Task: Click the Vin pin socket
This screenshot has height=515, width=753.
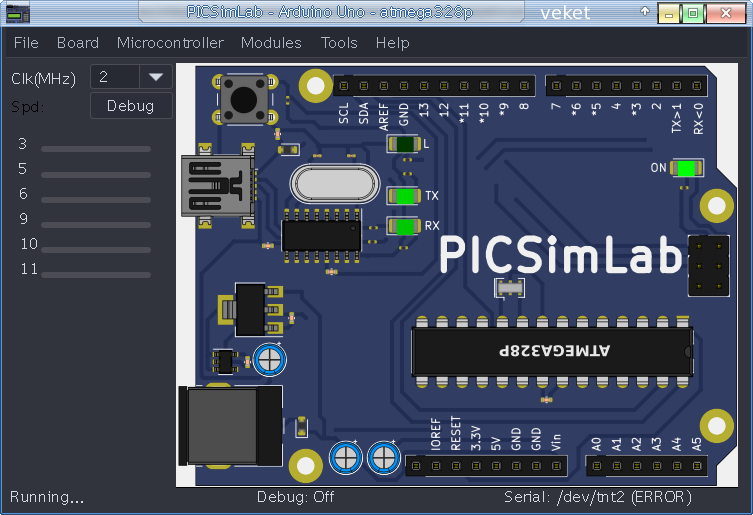Action: click(x=556, y=466)
